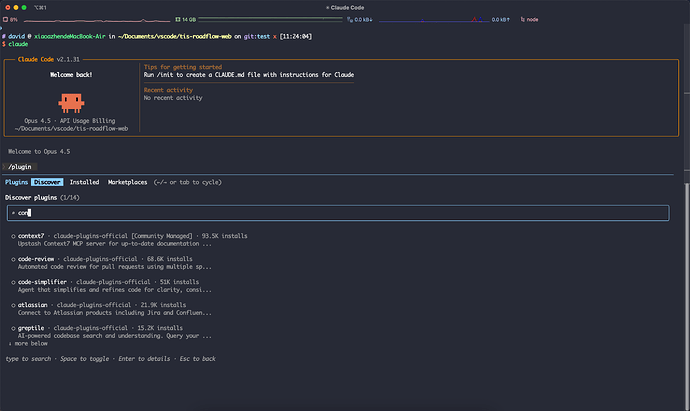The width and height of the screenshot is (690, 411).
Task: Click the network upload 0.0 kB indicator
Action: click(x=501, y=20)
